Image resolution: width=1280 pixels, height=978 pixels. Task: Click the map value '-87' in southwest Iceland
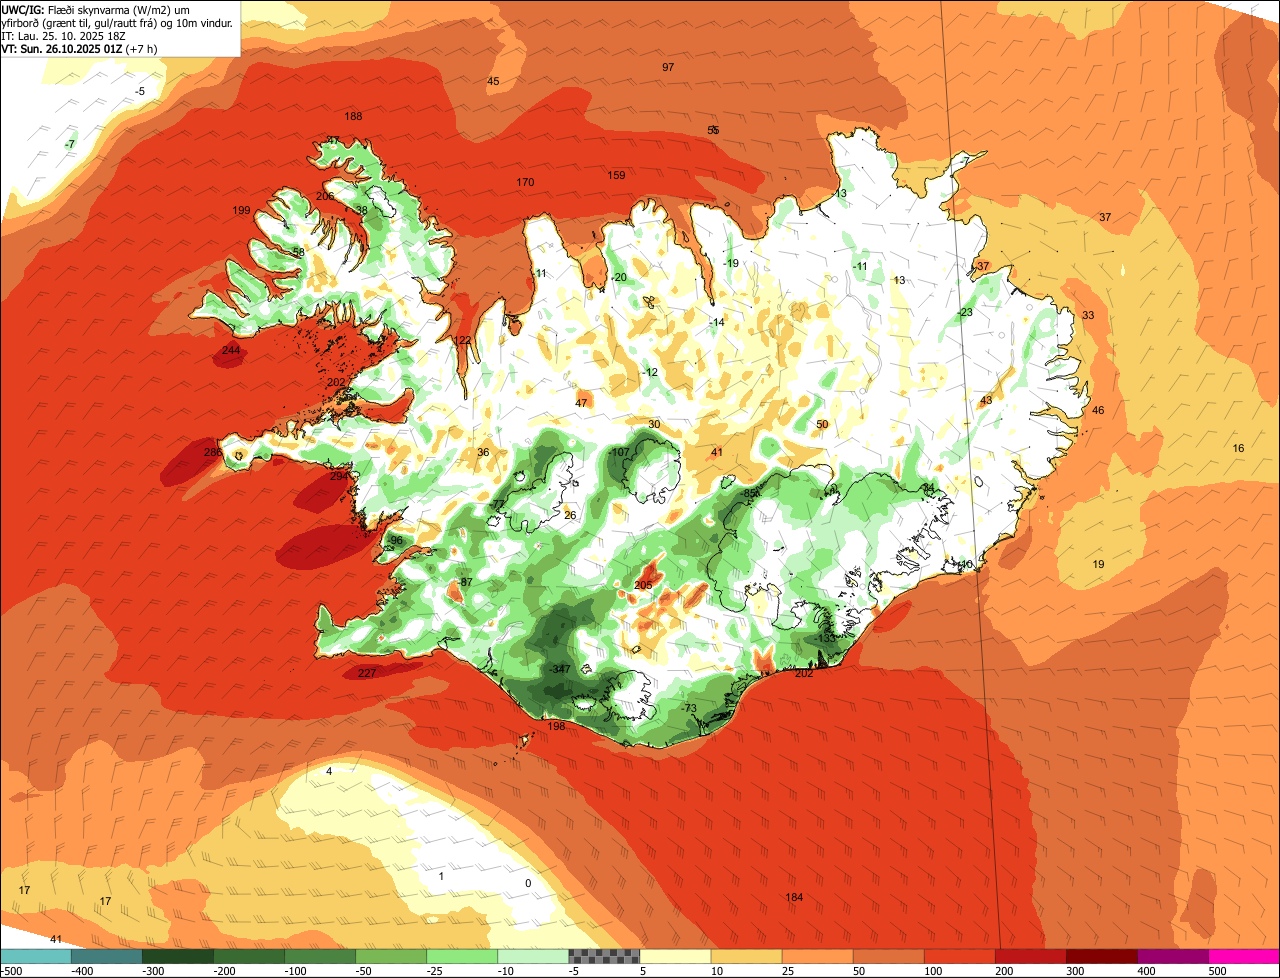[x=464, y=582]
